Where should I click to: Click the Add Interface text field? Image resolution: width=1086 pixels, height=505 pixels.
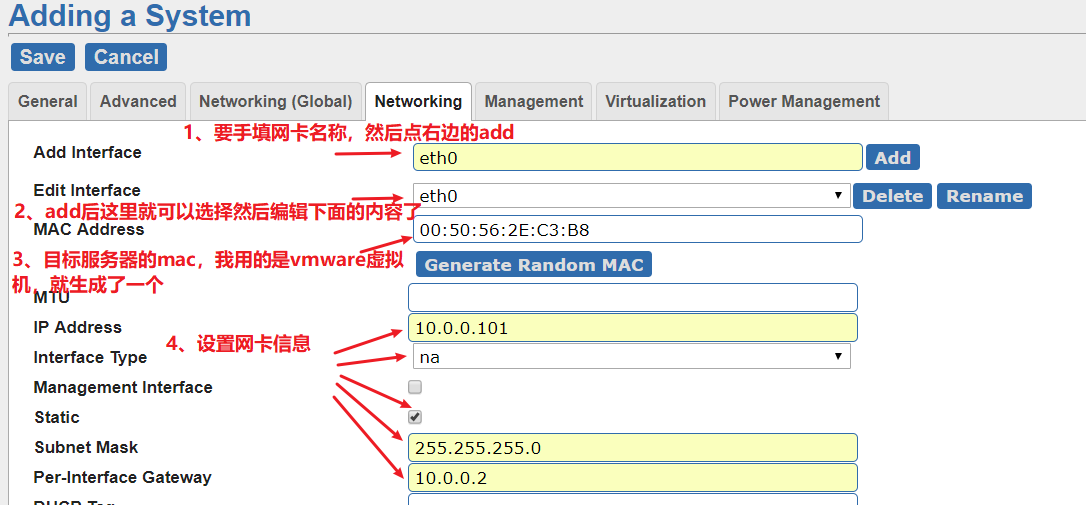click(637, 157)
